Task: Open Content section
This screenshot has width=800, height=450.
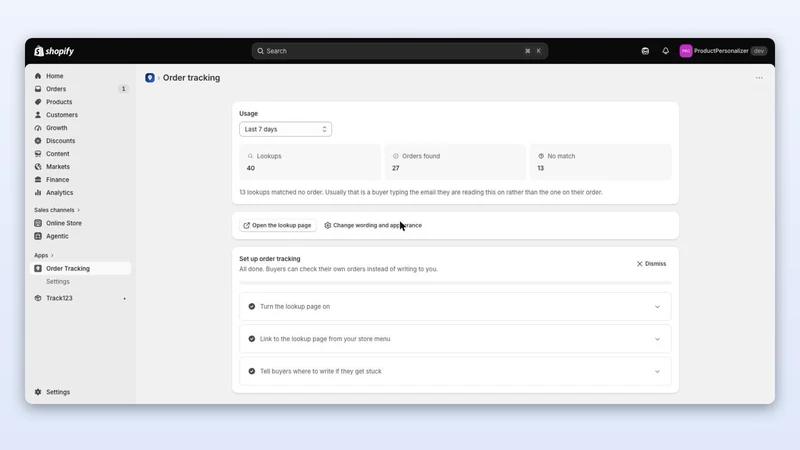Action: coord(58,154)
